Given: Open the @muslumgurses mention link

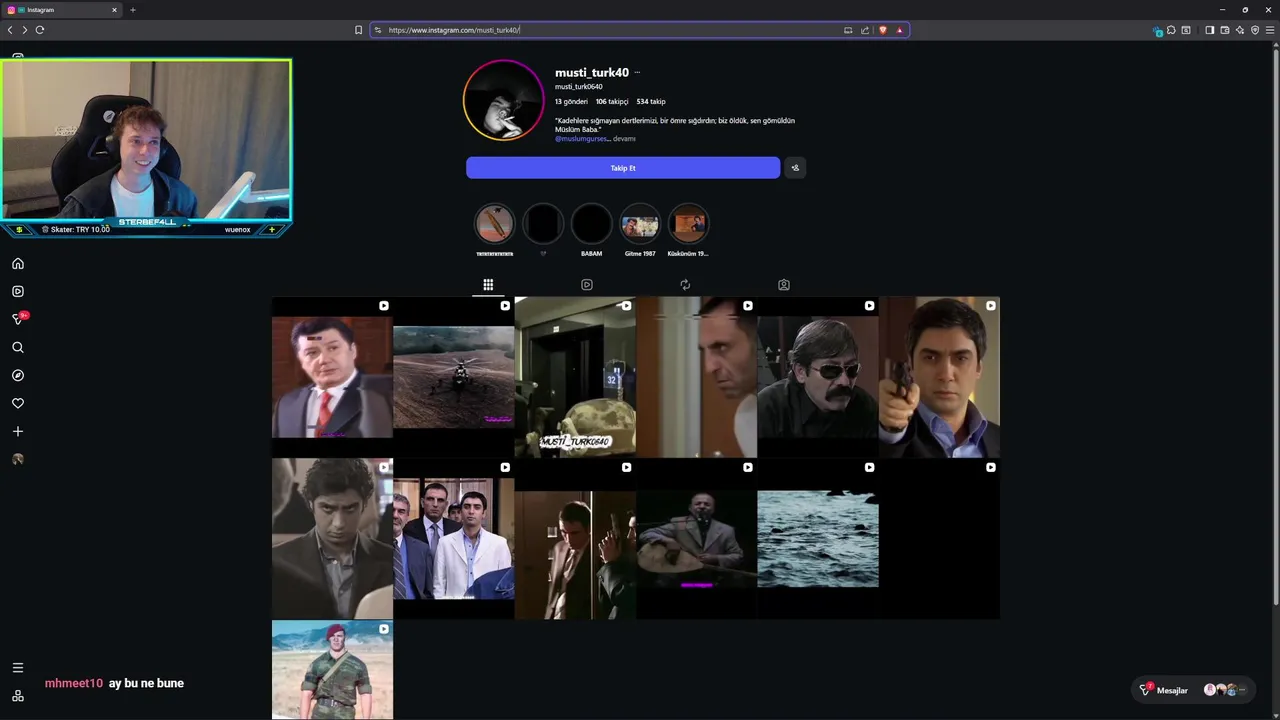Looking at the screenshot, I should 581,139.
